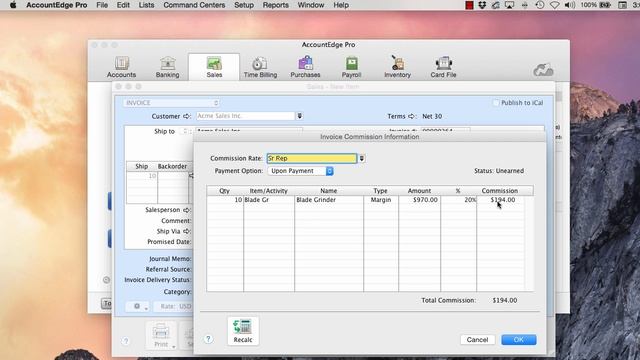This screenshot has height=360, width=640.
Task: Open the Window menu
Action: click(311, 5)
